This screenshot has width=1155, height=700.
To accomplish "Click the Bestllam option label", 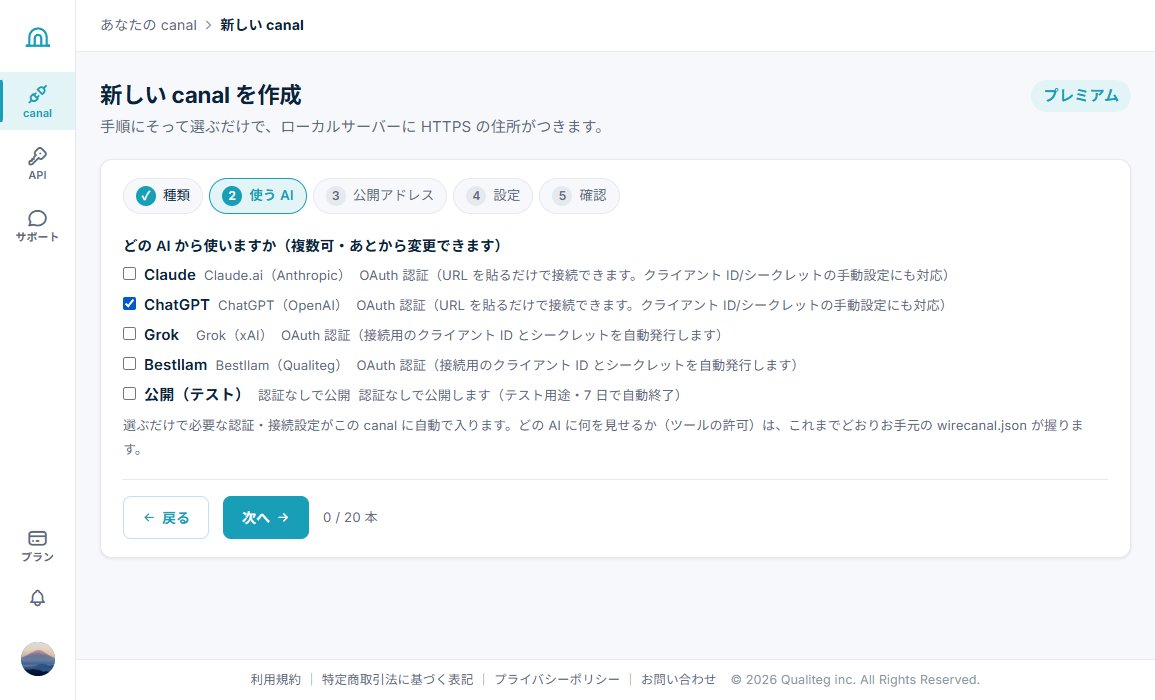I will (175, 365).
